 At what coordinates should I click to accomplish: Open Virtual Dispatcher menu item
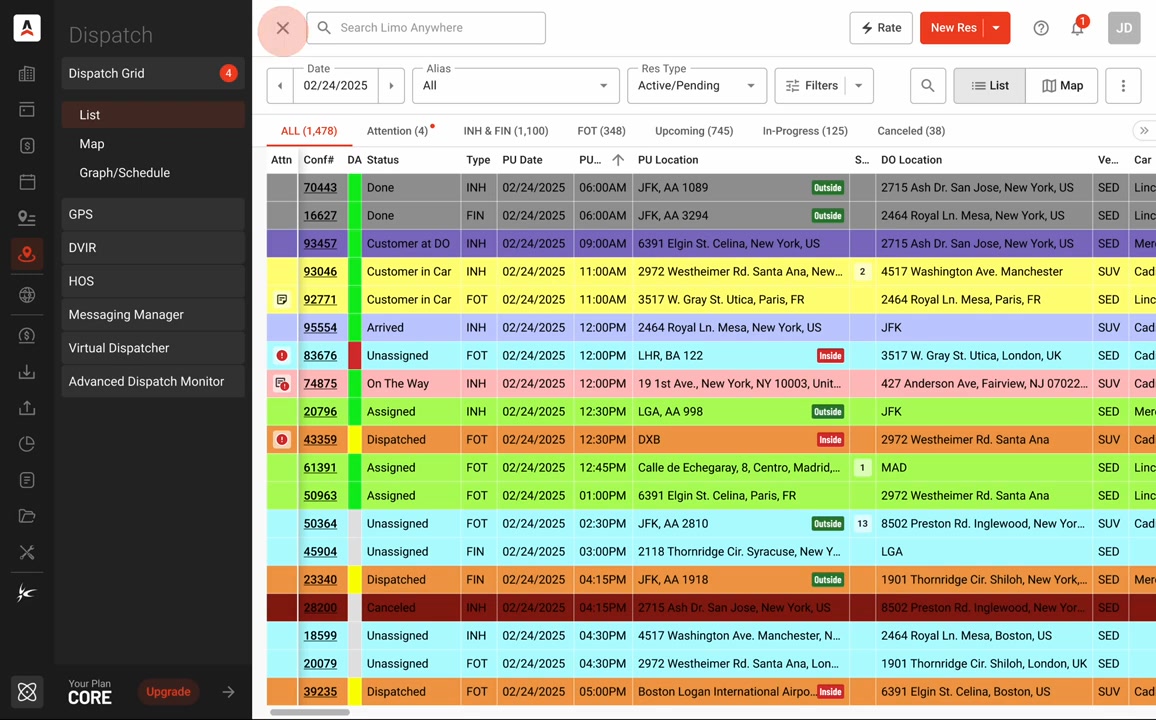click(x=153, y=348)
